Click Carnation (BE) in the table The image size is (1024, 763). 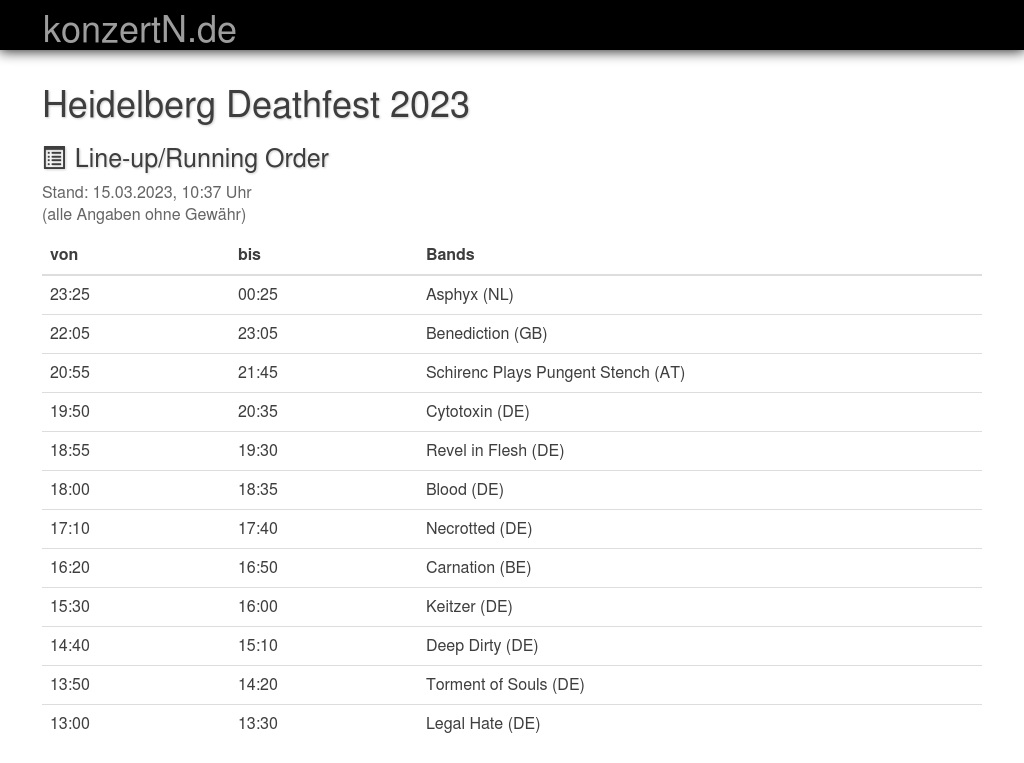[478, 567]
